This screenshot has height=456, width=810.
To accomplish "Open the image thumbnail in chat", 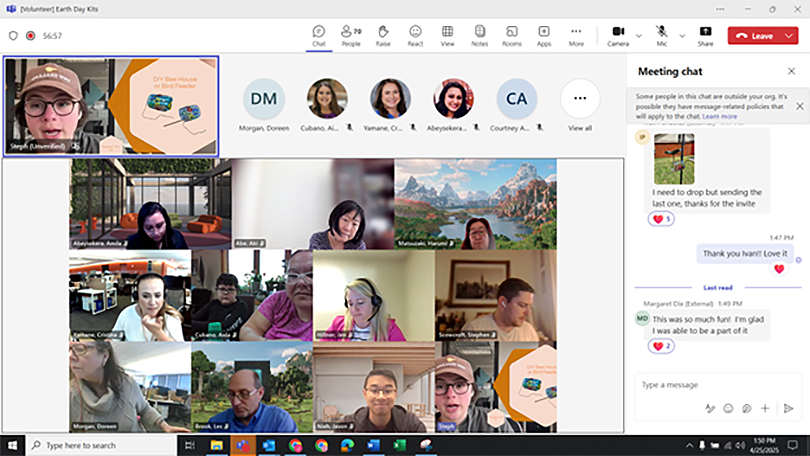I will tap(674, 158).
